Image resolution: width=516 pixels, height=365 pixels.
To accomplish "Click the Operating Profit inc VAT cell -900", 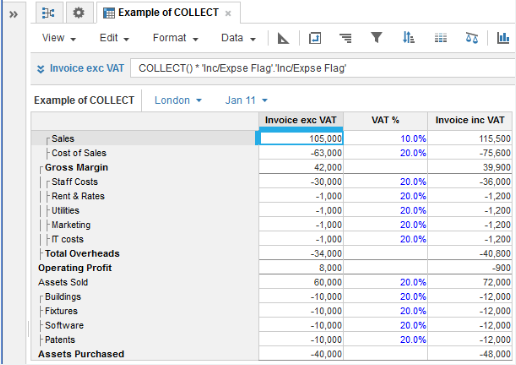I will [470, 268].
